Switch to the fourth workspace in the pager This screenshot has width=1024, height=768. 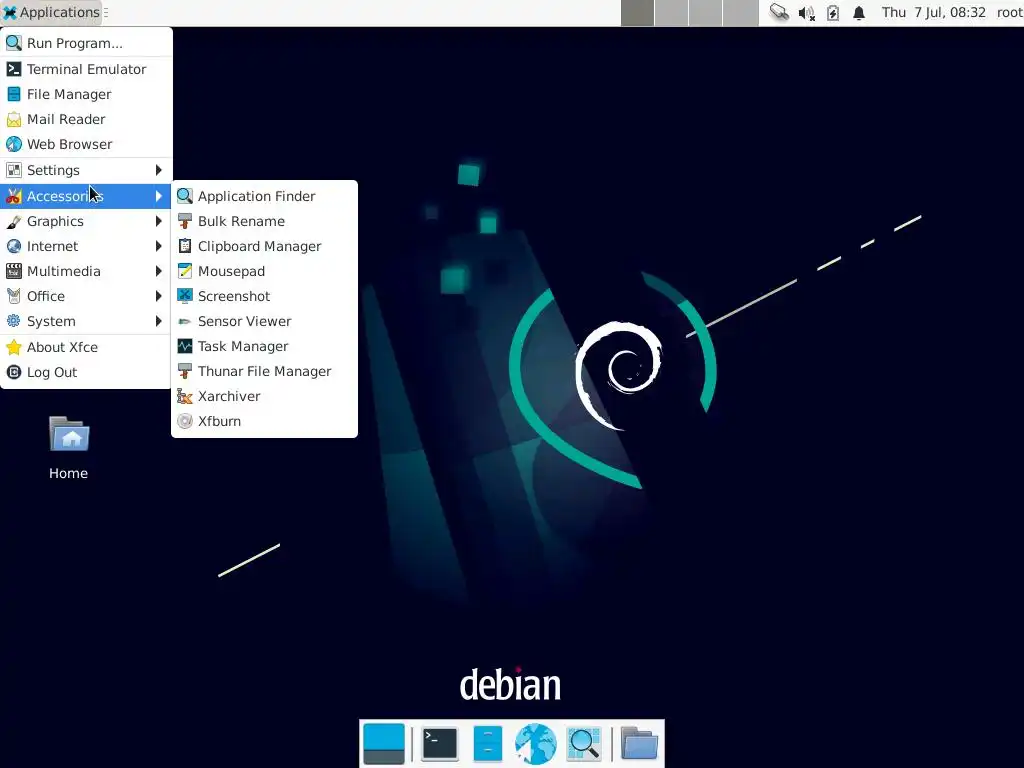[741, 12]
